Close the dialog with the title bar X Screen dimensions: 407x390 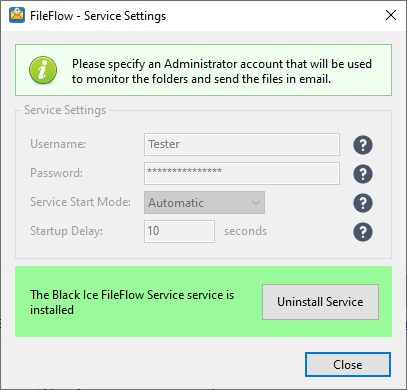pyautogui.click(x=391, y=15)
